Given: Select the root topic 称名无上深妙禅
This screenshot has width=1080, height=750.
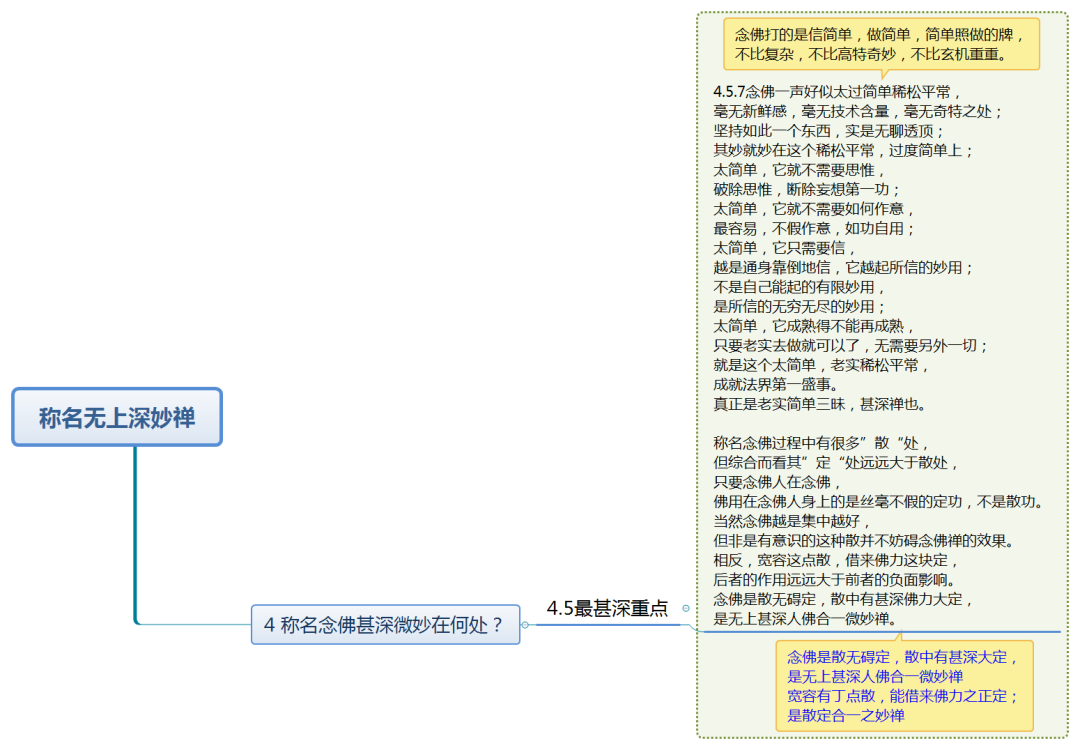Looking at the screenshot, I should coord(116,417).
